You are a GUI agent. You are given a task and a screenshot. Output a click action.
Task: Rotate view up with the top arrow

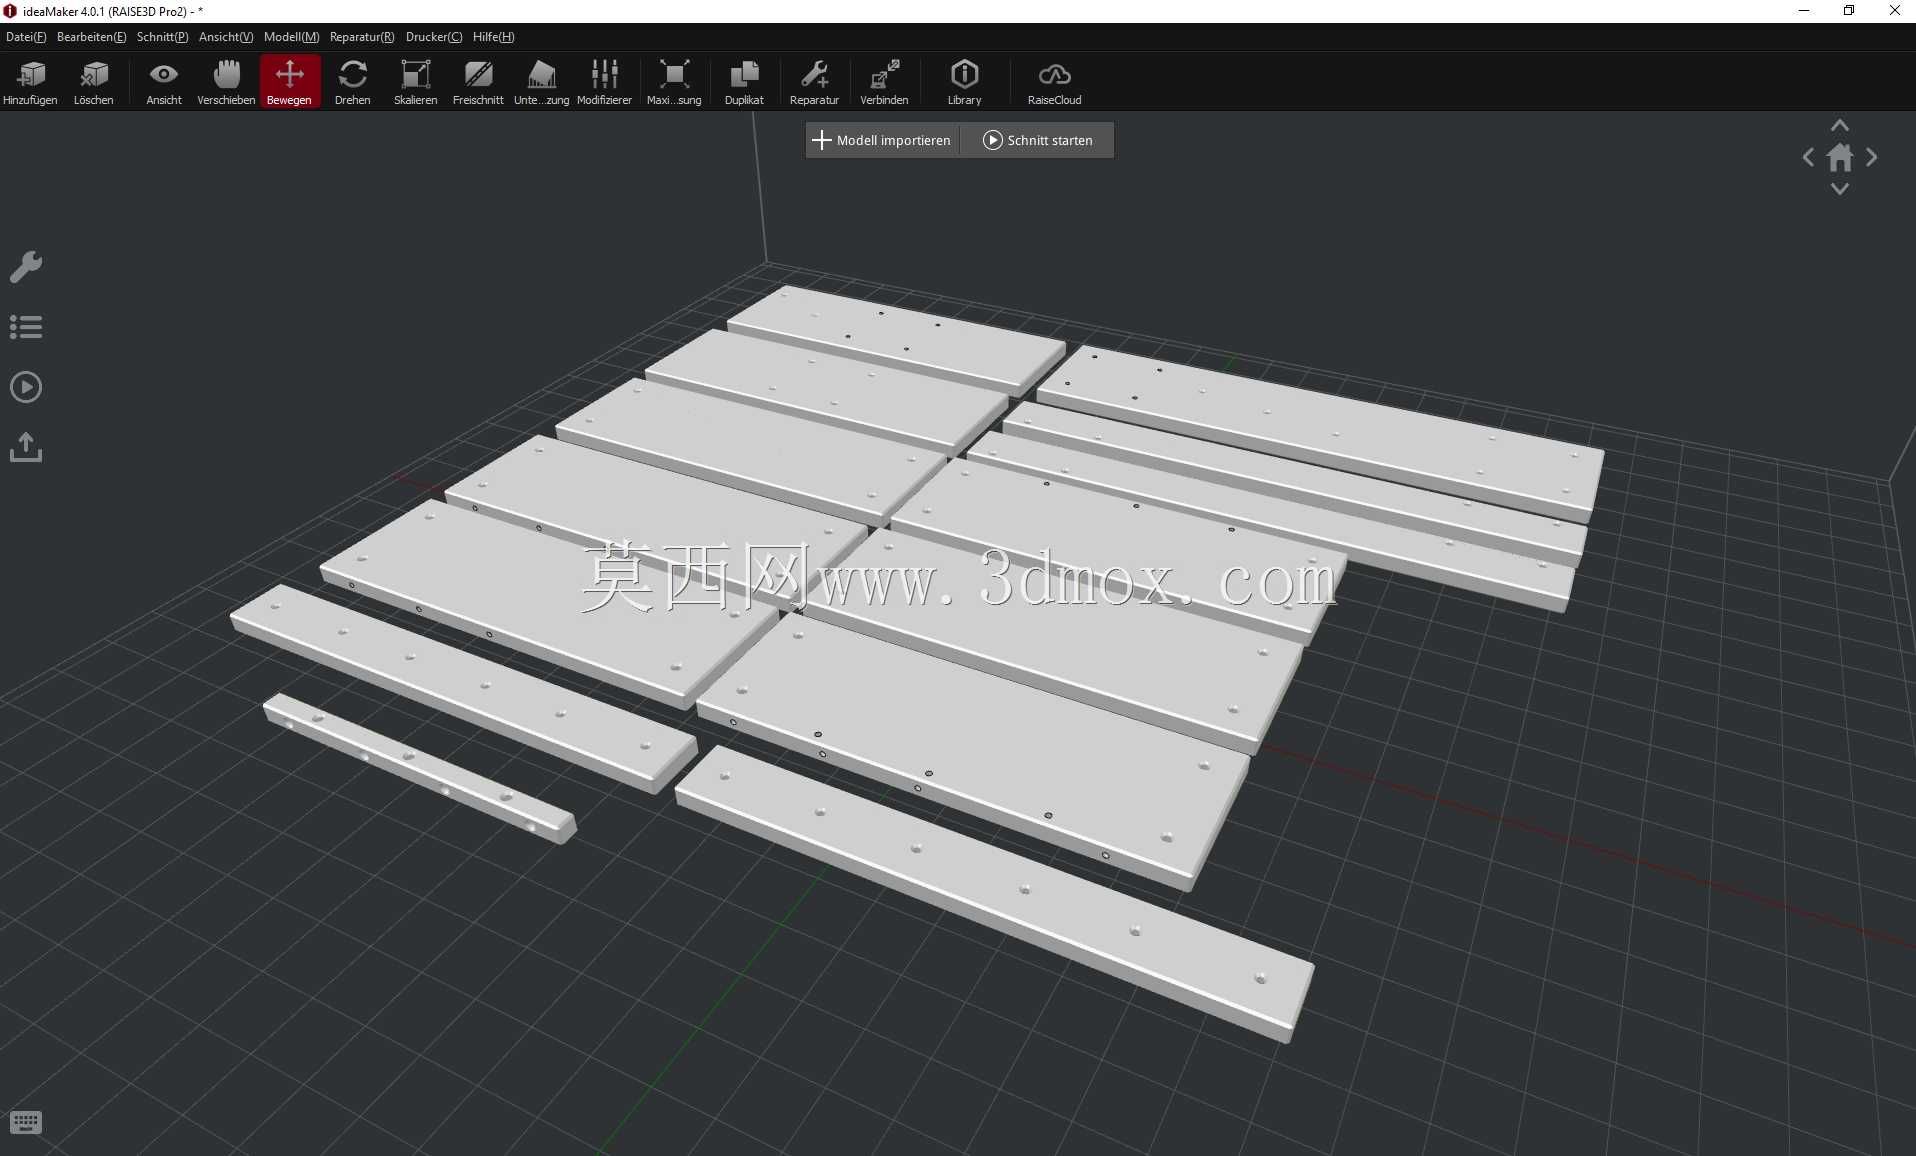coord(1840,126)
